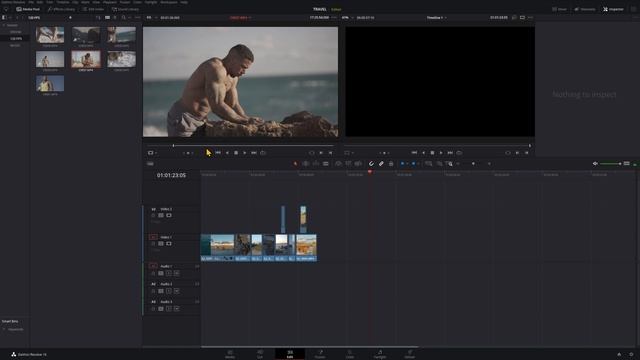Click Mark Out in the timeline viewer
The height and width of the screenshot is (360, 640).
click(527, 153)
